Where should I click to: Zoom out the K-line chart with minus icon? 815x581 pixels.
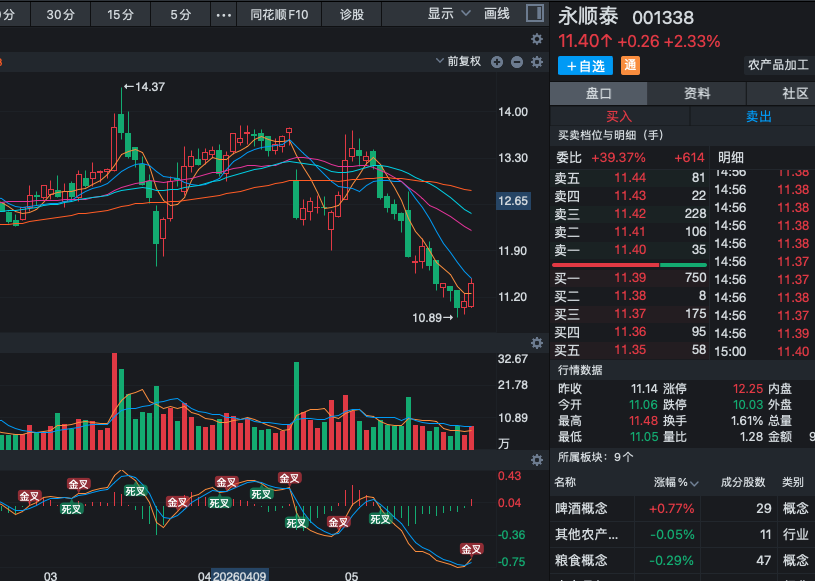[517, 62]
